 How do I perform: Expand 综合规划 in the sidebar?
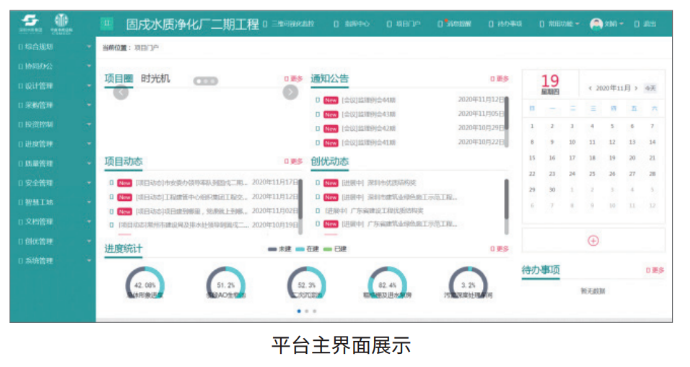[53, 47]
